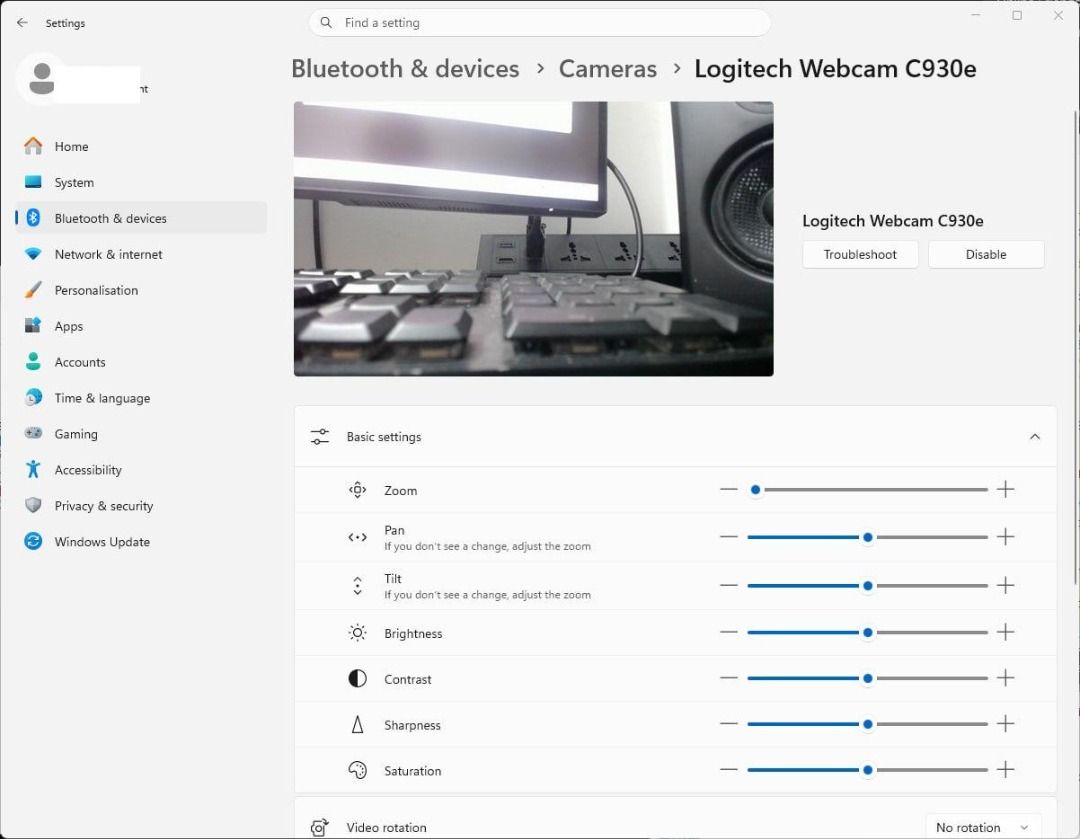Increase Contrast with plus button
Image resolution: width=1080 pixels, height=839 pixels.
point(1006,679)
